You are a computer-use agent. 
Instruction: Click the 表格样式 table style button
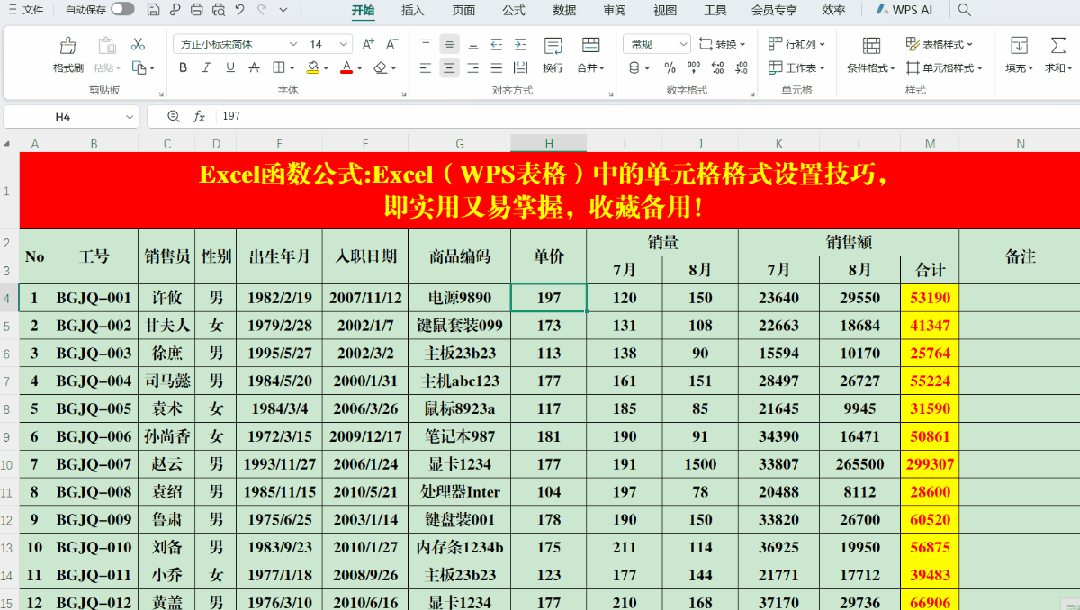pyautogui.click(x=939, y=44)
